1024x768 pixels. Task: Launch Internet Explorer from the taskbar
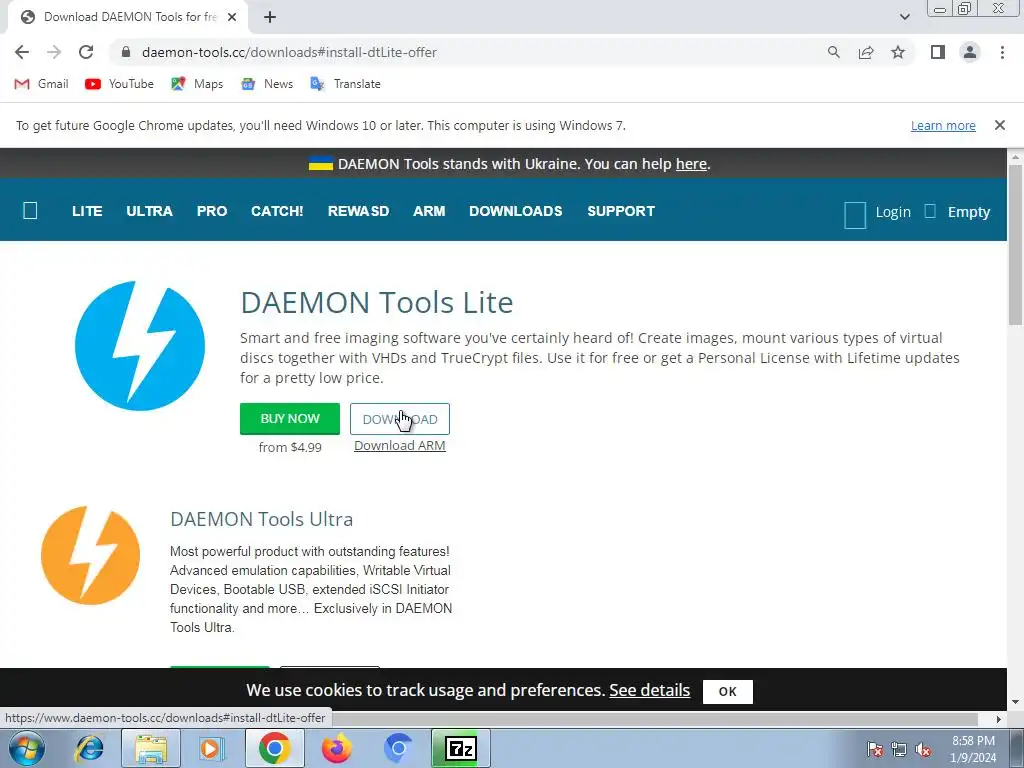pos(89,748)
